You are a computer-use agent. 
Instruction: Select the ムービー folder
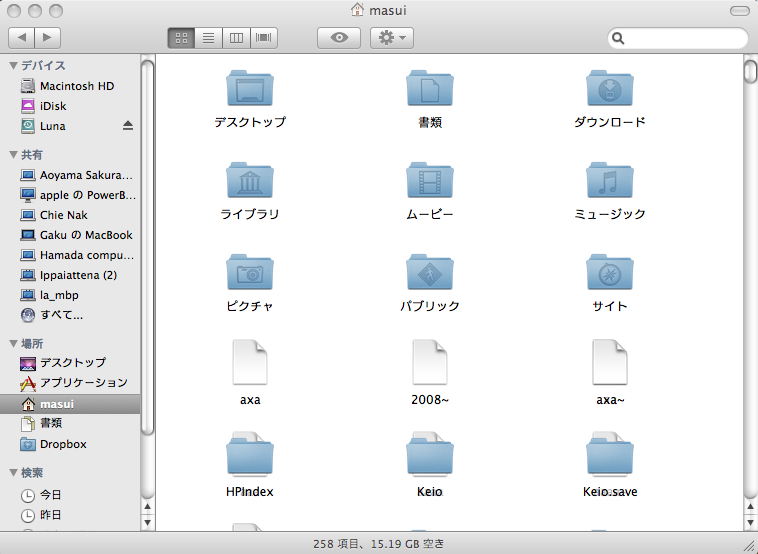pyautogui.click(x=430, y=180)
